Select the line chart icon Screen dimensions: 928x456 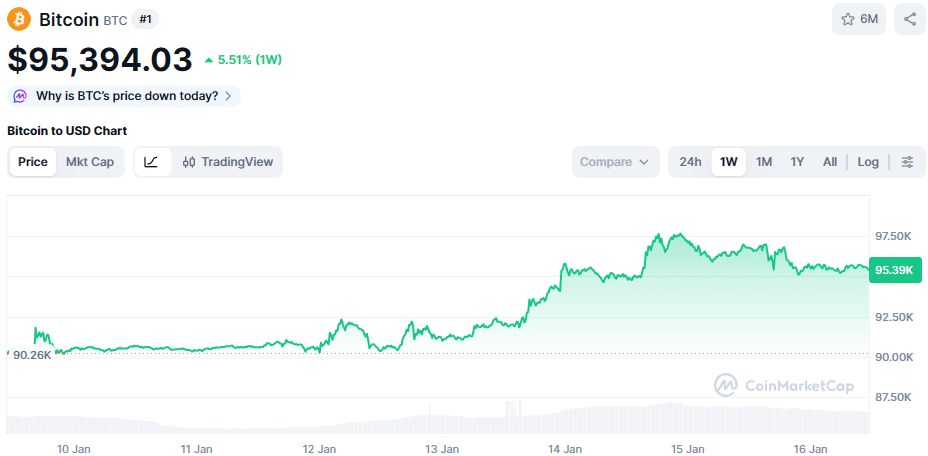point(152,162)
